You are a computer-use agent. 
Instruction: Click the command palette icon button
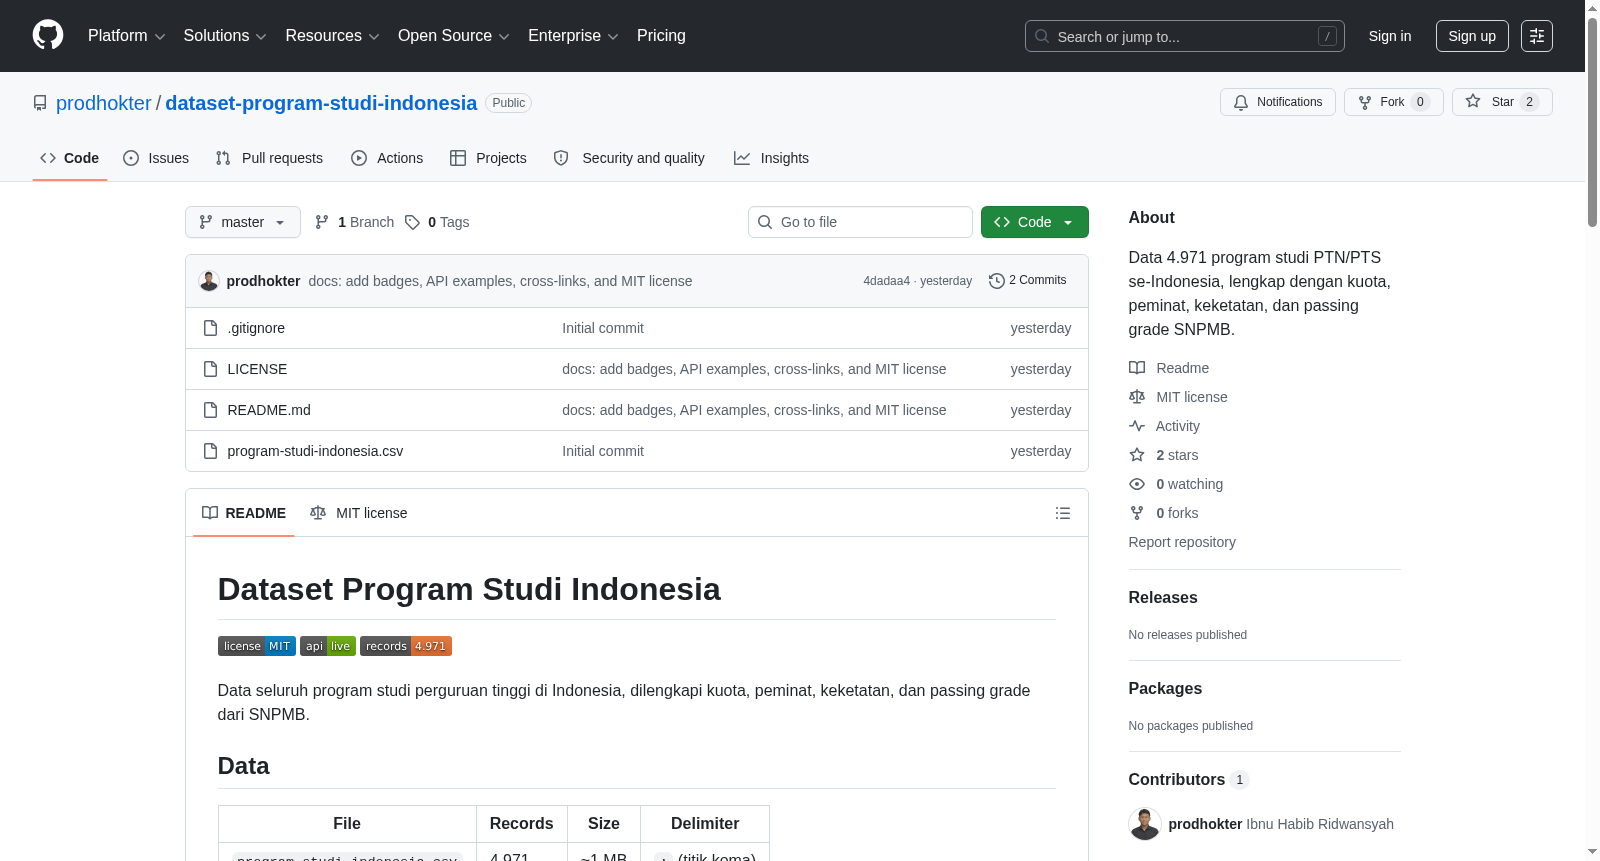[1536, 36]
